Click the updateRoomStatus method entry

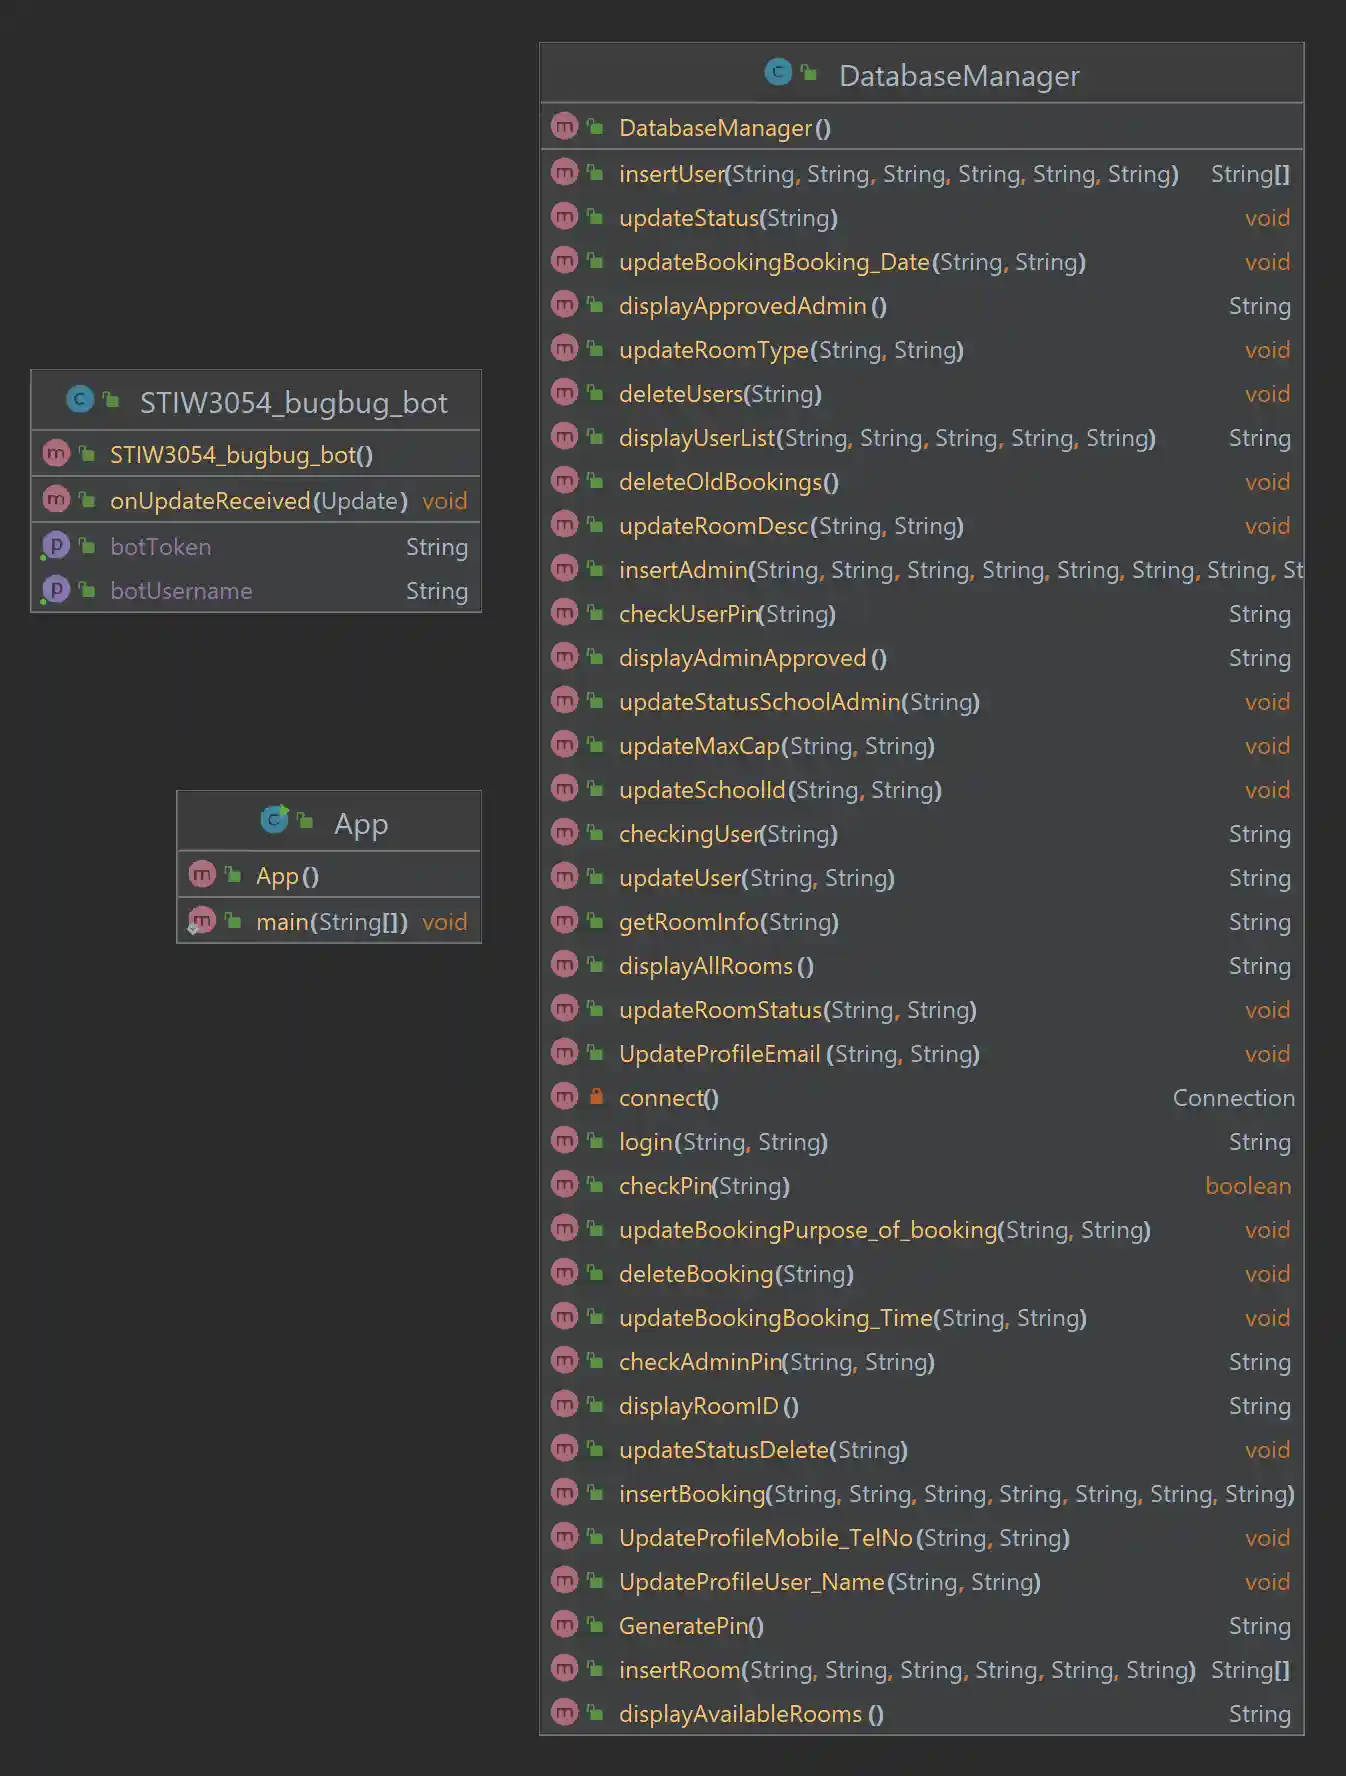797,1010
